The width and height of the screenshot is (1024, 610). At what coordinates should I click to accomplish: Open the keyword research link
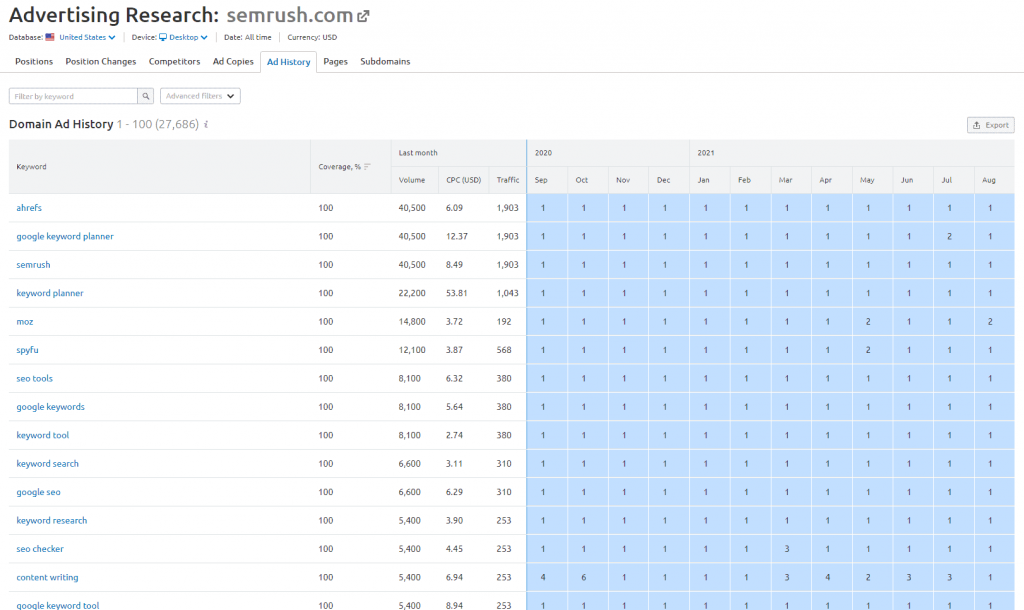[52, 521]
